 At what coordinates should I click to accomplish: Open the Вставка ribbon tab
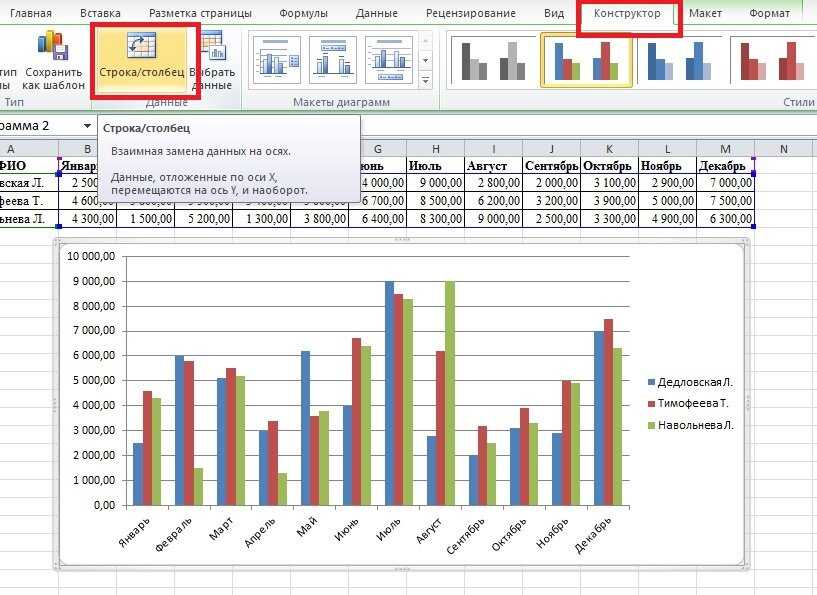(100, 13)
